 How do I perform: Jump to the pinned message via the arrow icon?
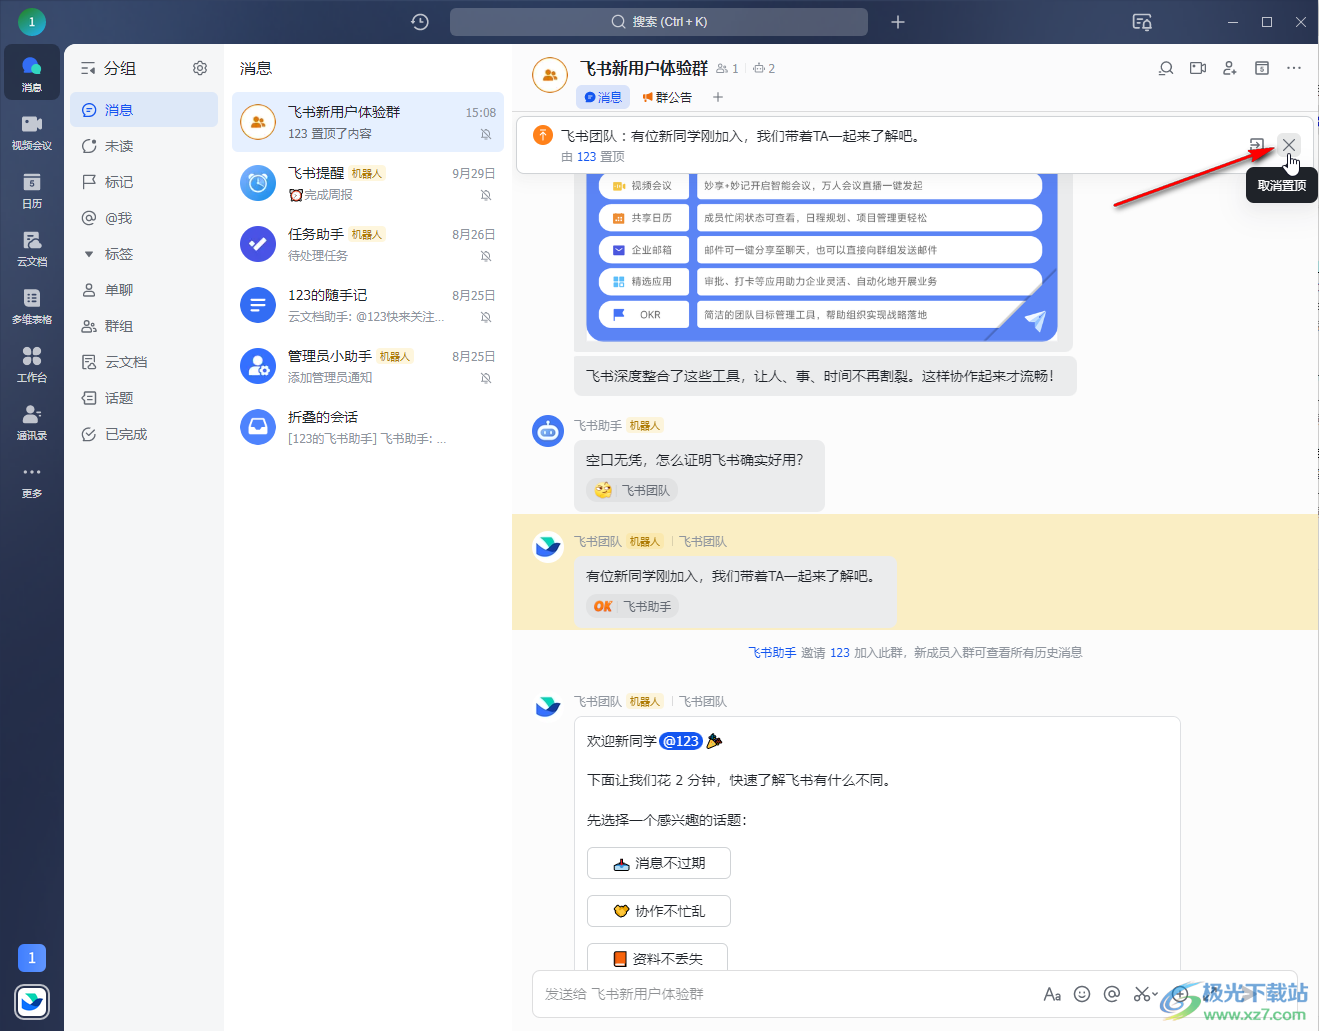(1257, 145)
